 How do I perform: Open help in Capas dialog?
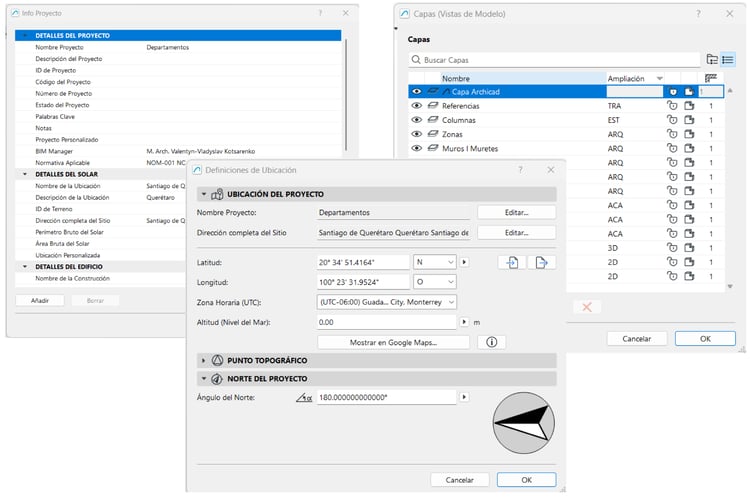point(698,14)
